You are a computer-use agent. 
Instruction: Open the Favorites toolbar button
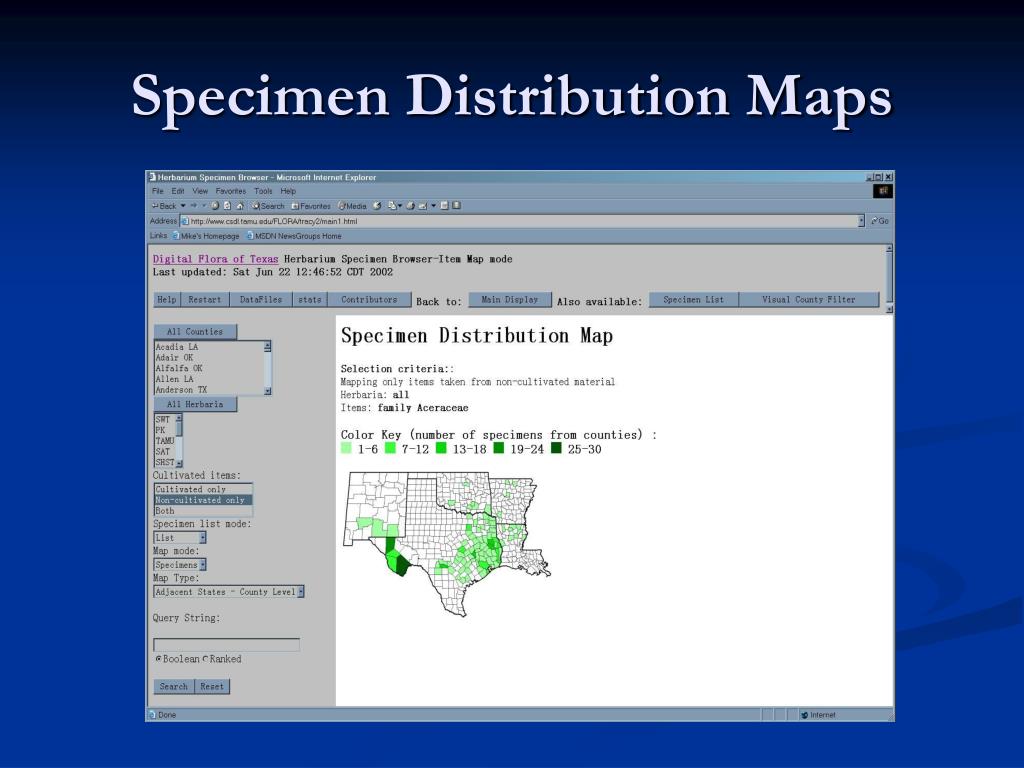tap(311, 206)
